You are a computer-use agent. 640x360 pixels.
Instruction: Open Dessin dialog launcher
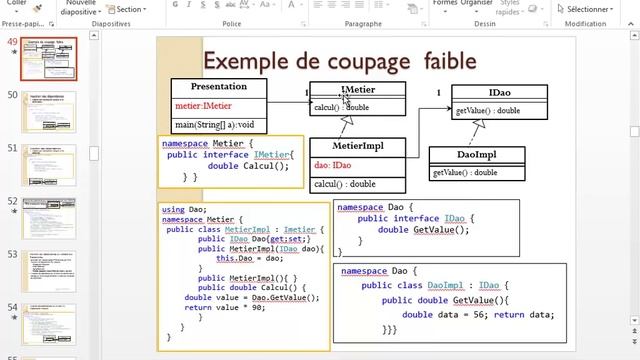(546, 24)
